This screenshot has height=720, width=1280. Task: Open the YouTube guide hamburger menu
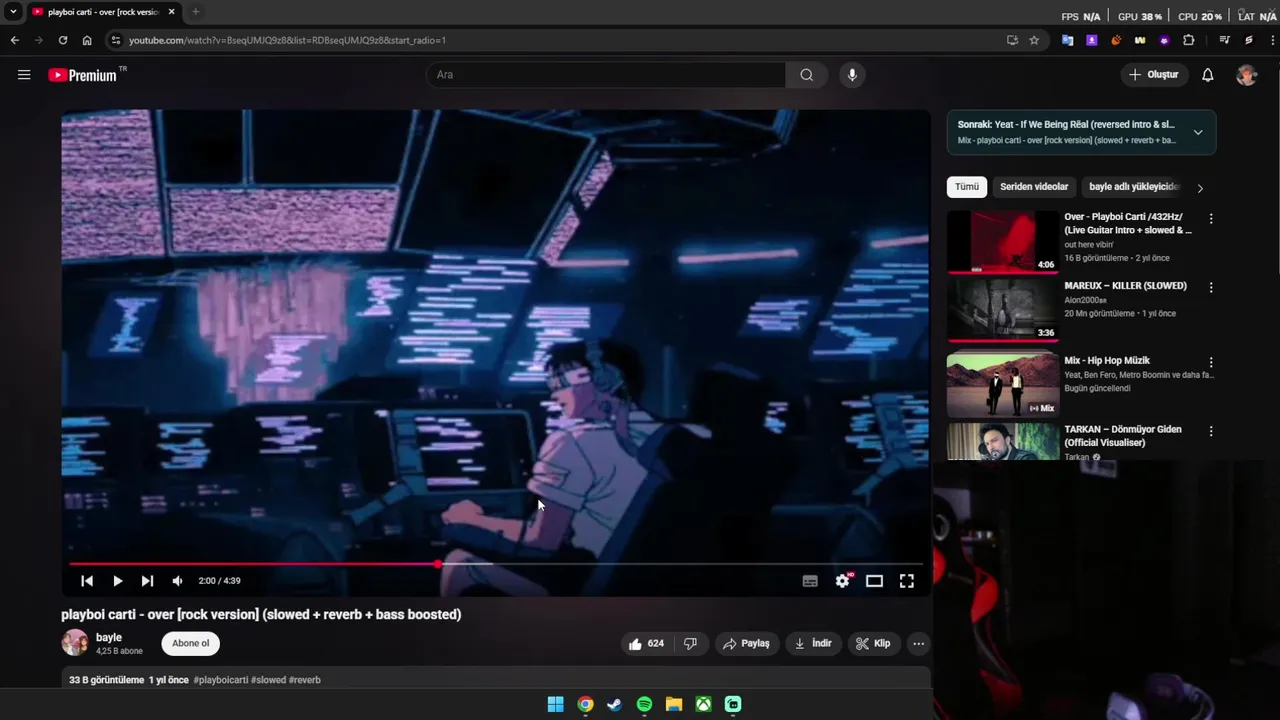click(24, 75)
